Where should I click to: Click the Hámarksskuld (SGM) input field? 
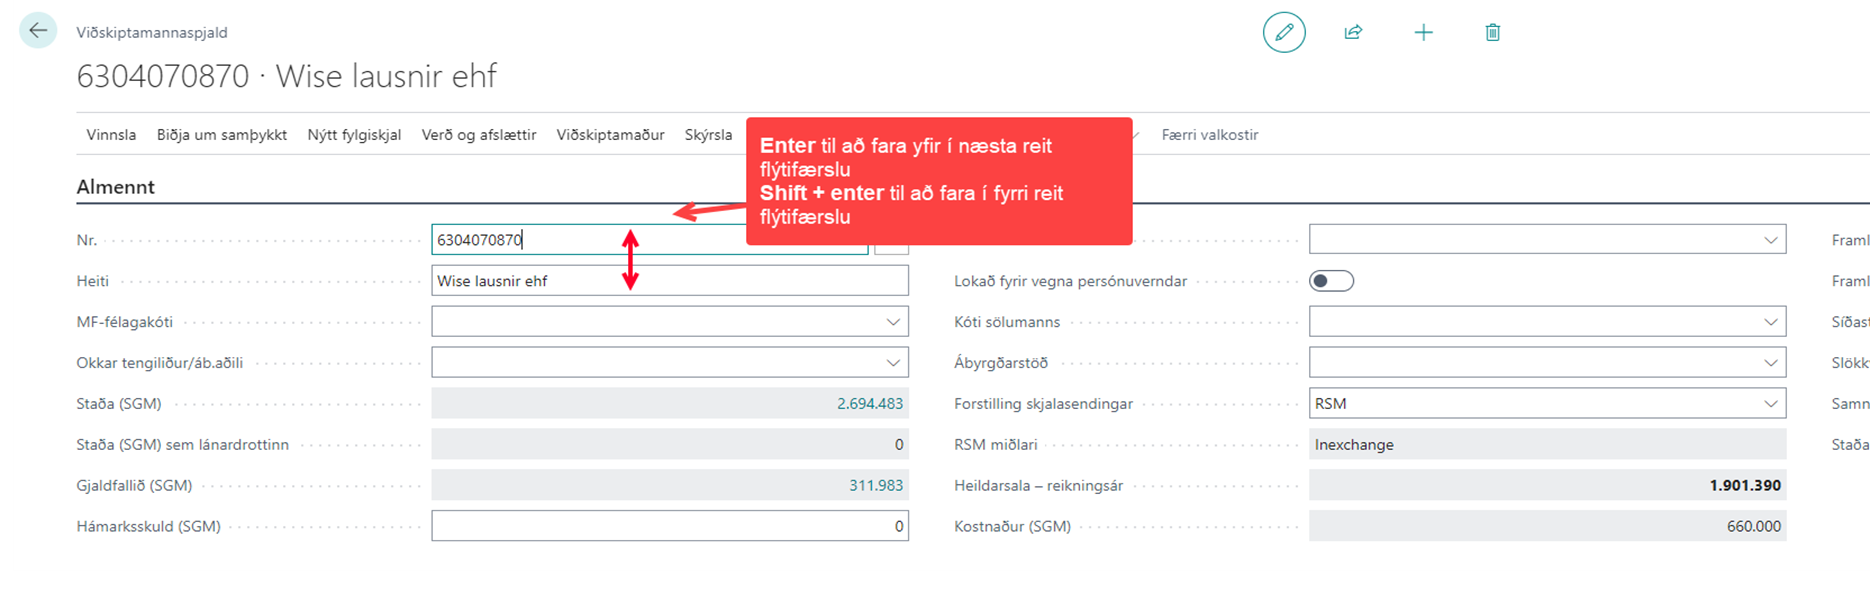669,526
